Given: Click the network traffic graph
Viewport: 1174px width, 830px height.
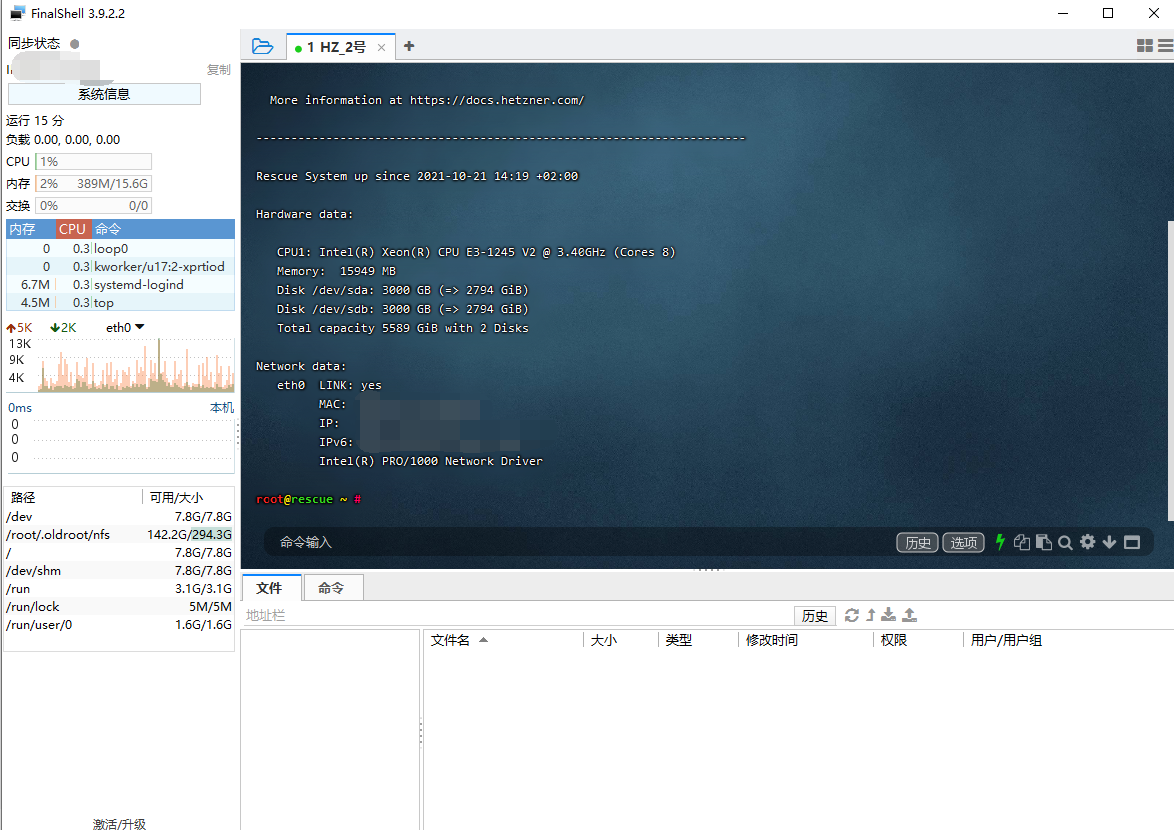Looking at the screenshot, I should click(136, 364).
